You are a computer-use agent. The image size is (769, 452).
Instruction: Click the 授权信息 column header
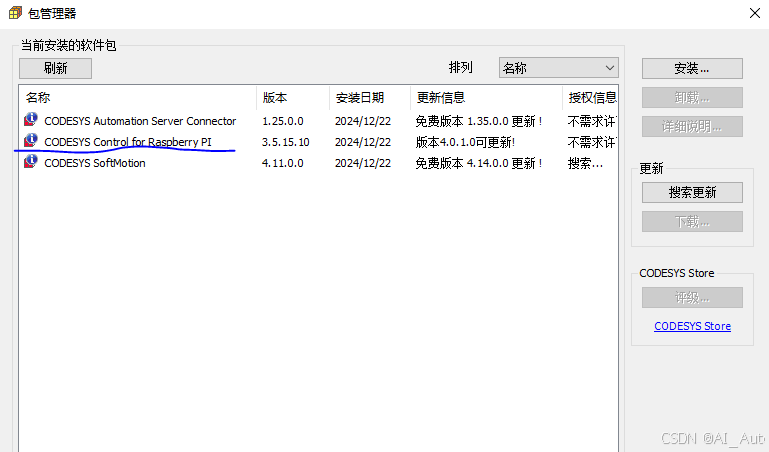click(590, 98)
